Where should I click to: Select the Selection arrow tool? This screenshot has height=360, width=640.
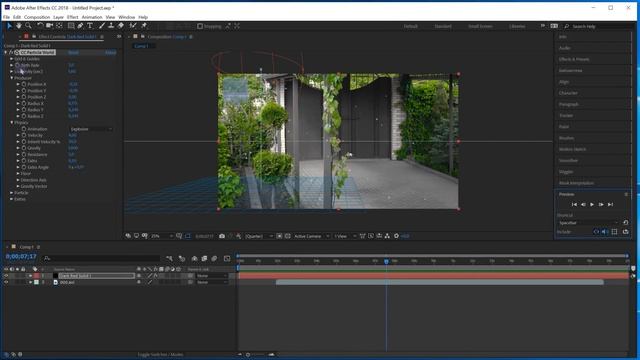point(9,26)
